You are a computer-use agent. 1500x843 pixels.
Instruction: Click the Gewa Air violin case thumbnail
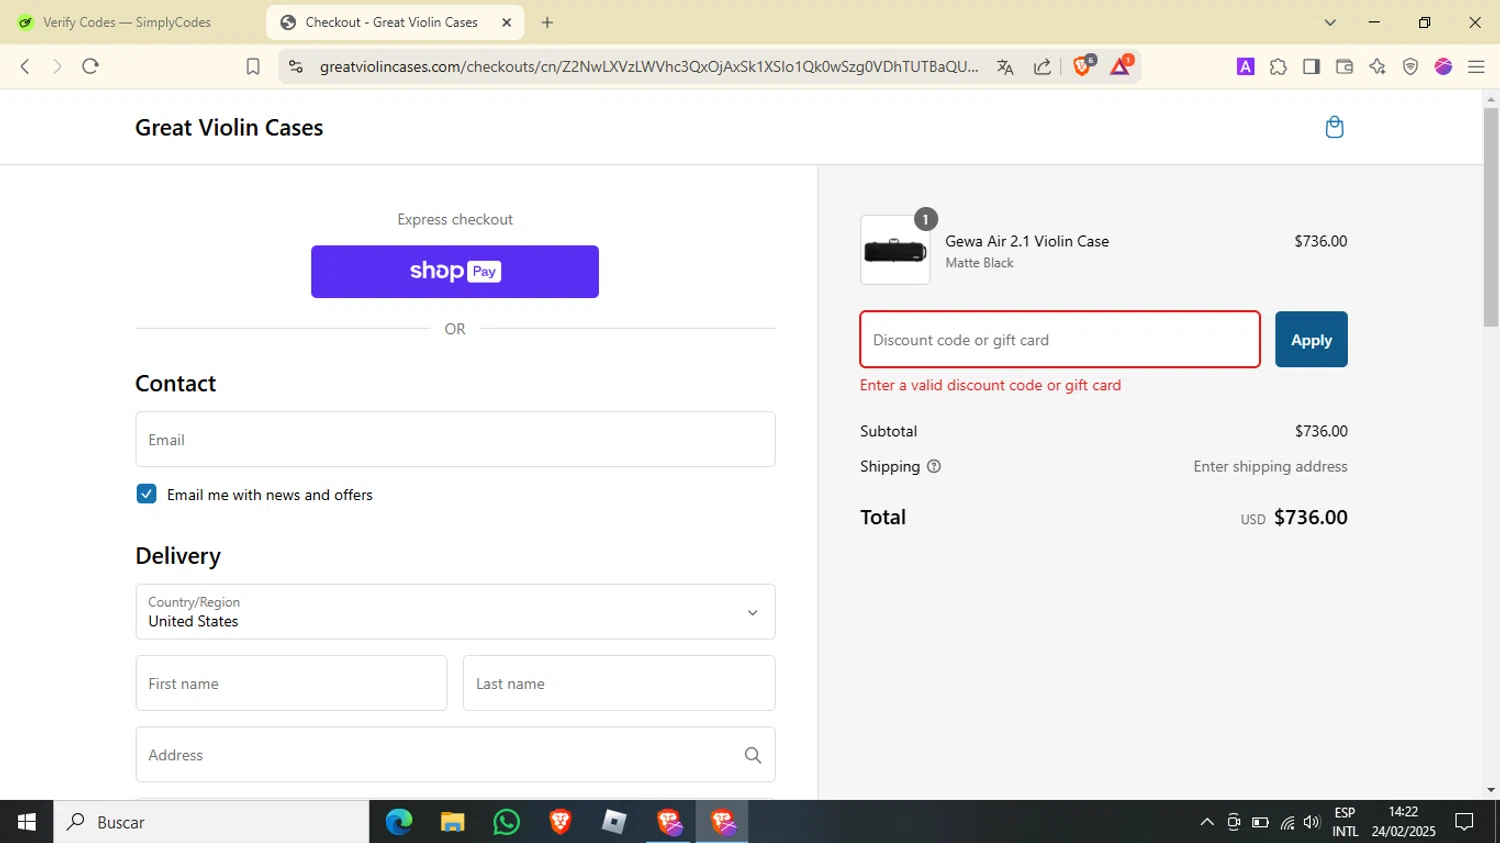click(895, 250)
